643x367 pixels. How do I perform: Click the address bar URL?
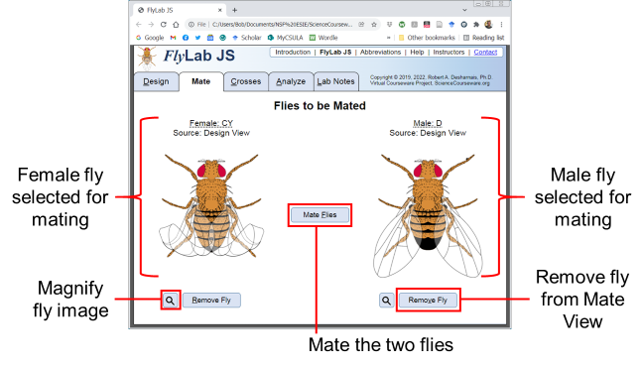[282, 25]
